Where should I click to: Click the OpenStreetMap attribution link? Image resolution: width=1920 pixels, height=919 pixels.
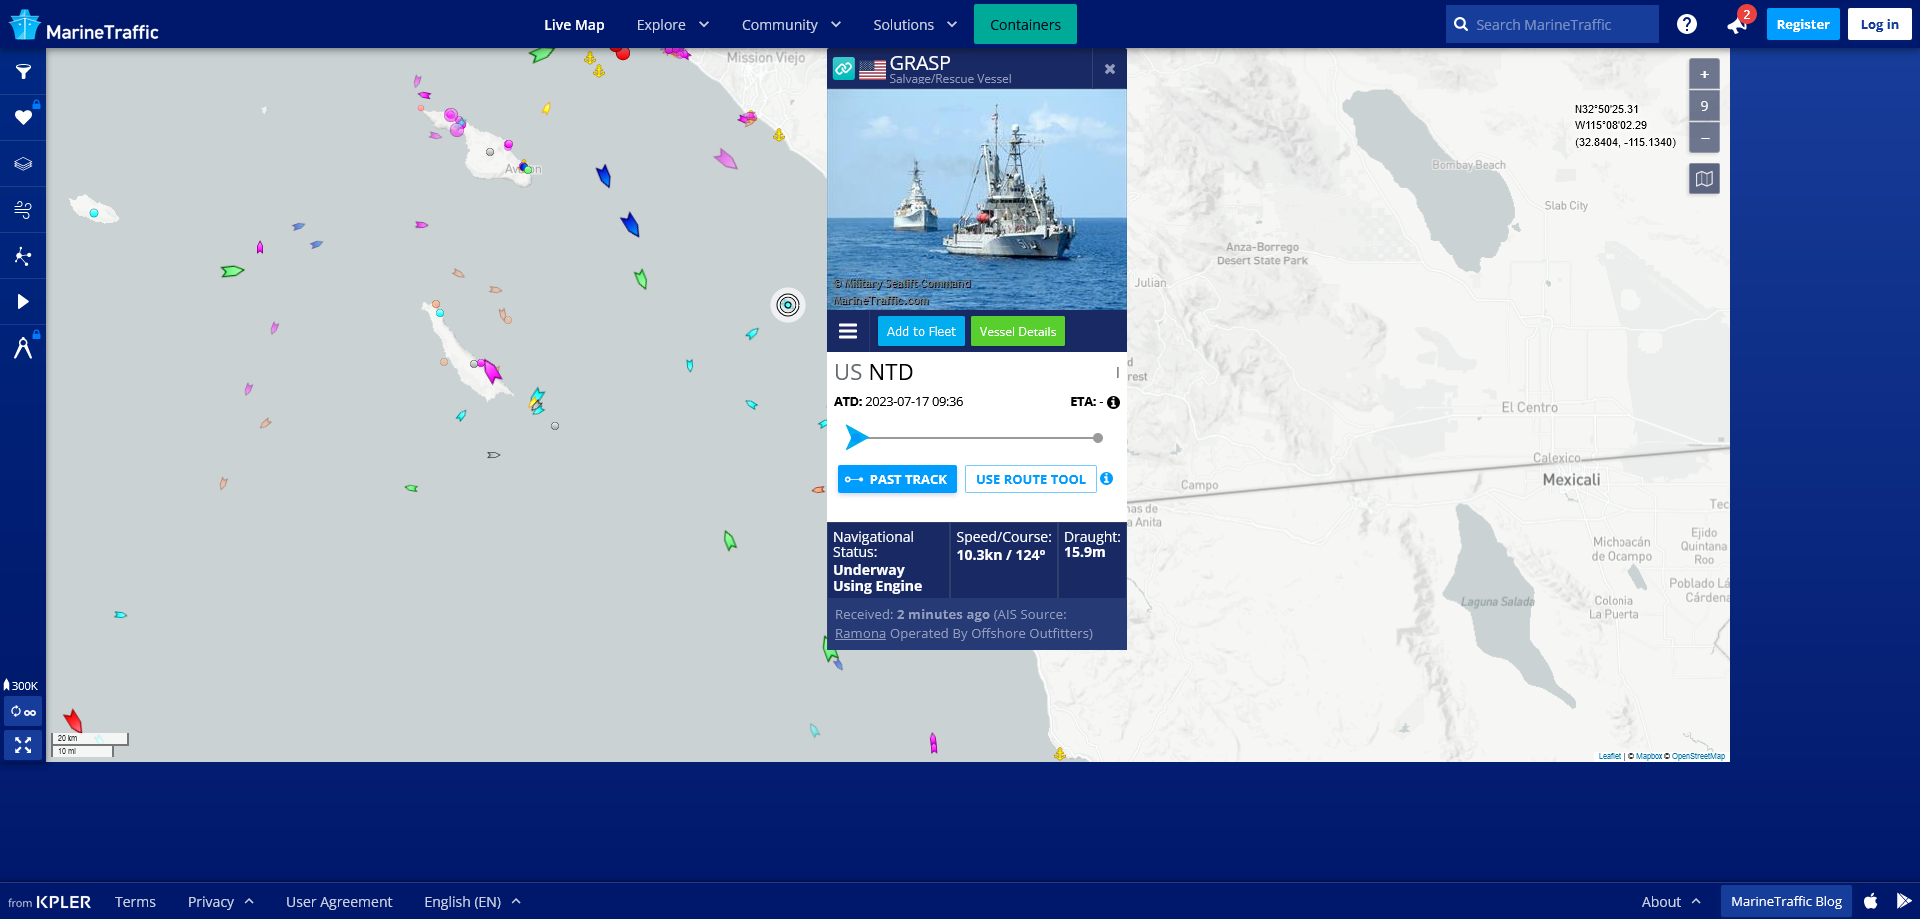point(1698,756)
